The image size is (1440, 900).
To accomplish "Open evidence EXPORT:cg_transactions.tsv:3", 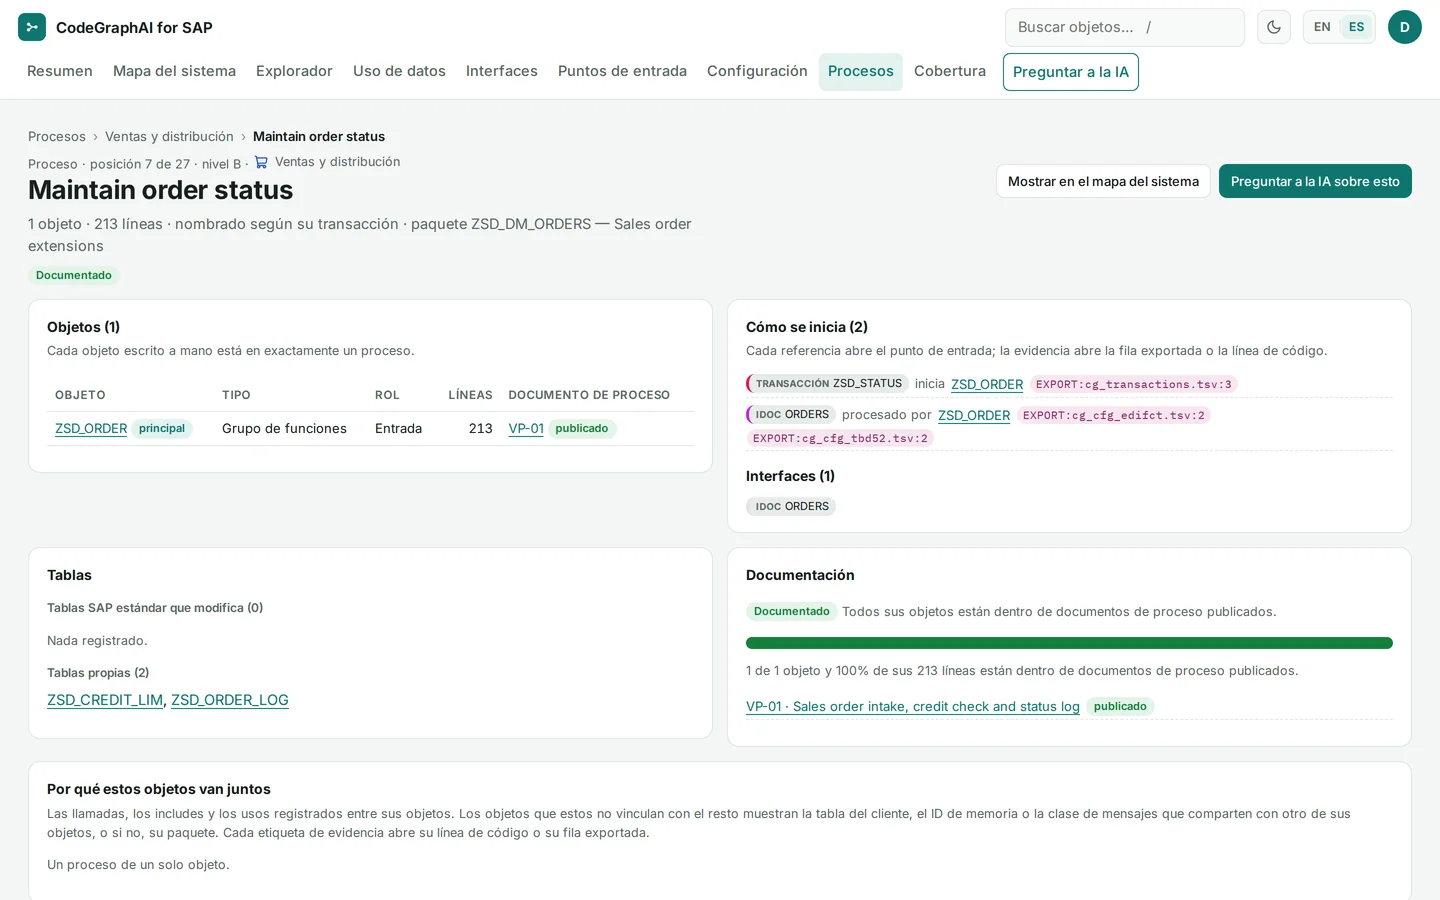I will [1134, 384].
